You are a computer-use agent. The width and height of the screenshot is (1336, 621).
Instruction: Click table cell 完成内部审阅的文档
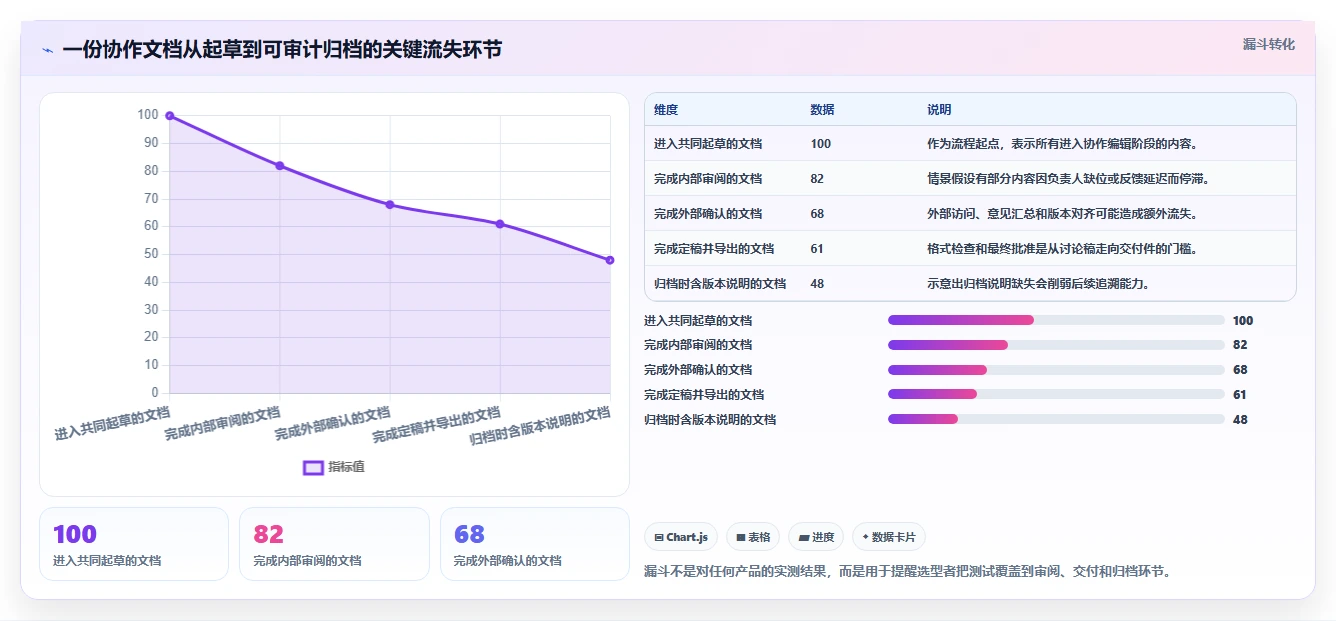point(708,179)
